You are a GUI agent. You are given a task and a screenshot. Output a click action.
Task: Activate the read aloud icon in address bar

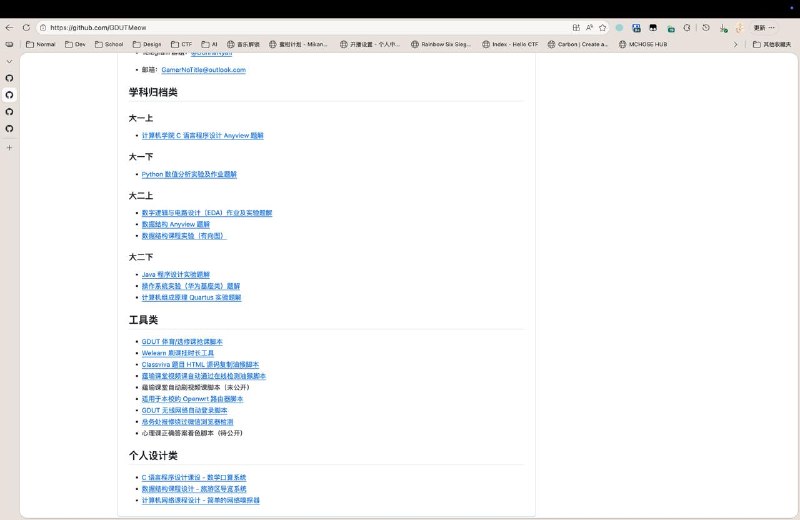pos(589,28)
